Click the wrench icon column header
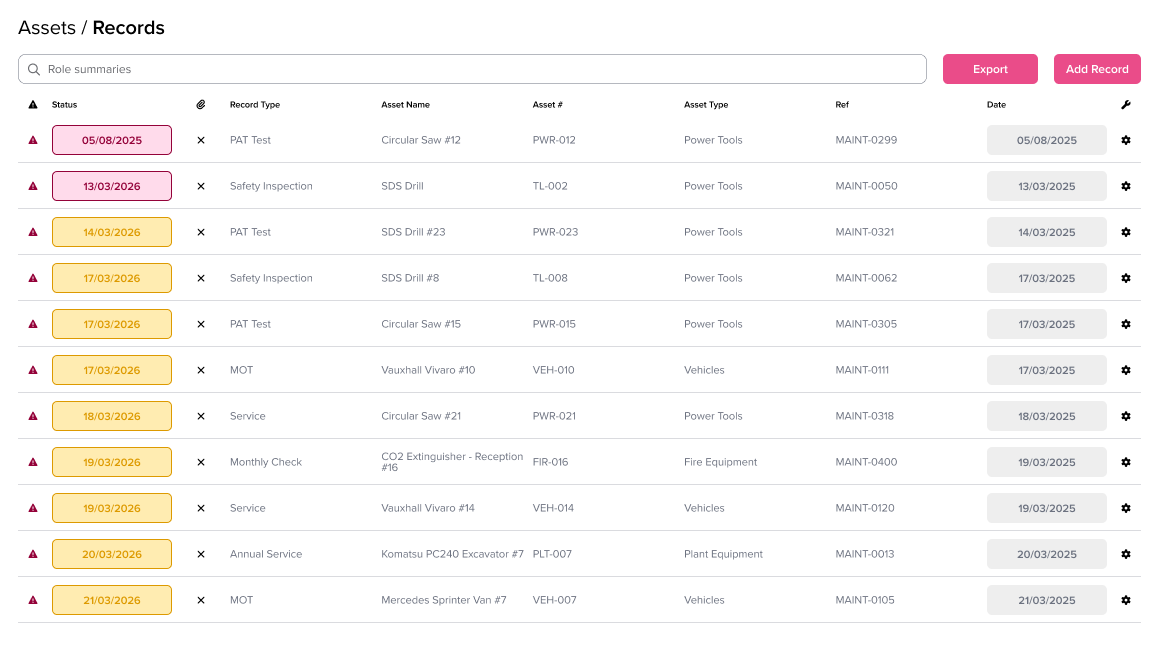The height and width of the screenshot is (650, 1159). coord(1125,105)
